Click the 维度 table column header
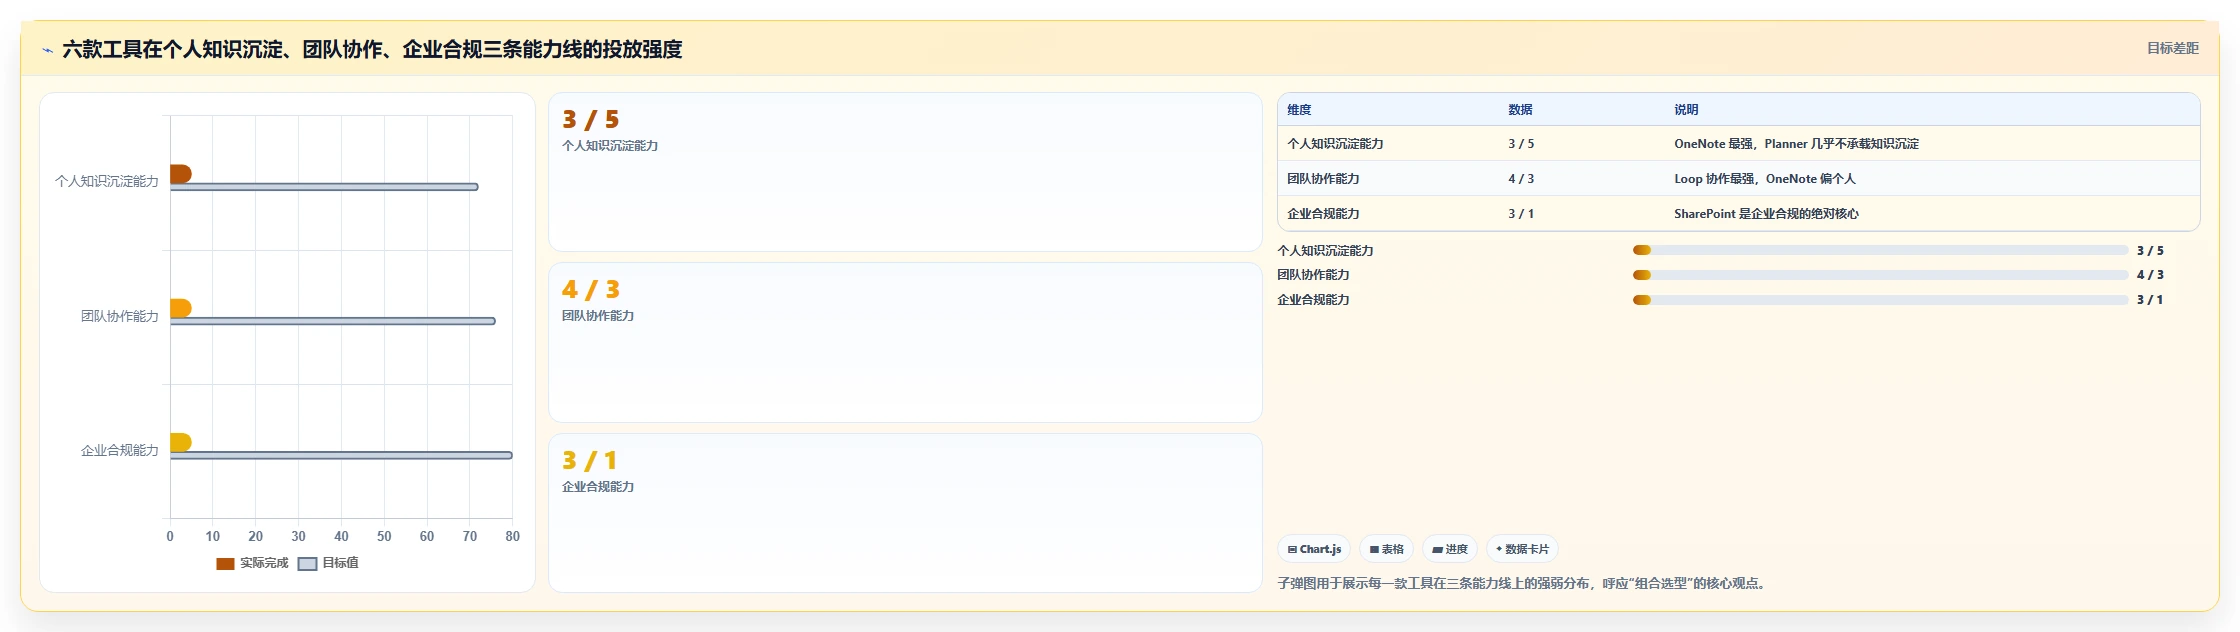The image size is (2240, 632). pos(1299,110)
